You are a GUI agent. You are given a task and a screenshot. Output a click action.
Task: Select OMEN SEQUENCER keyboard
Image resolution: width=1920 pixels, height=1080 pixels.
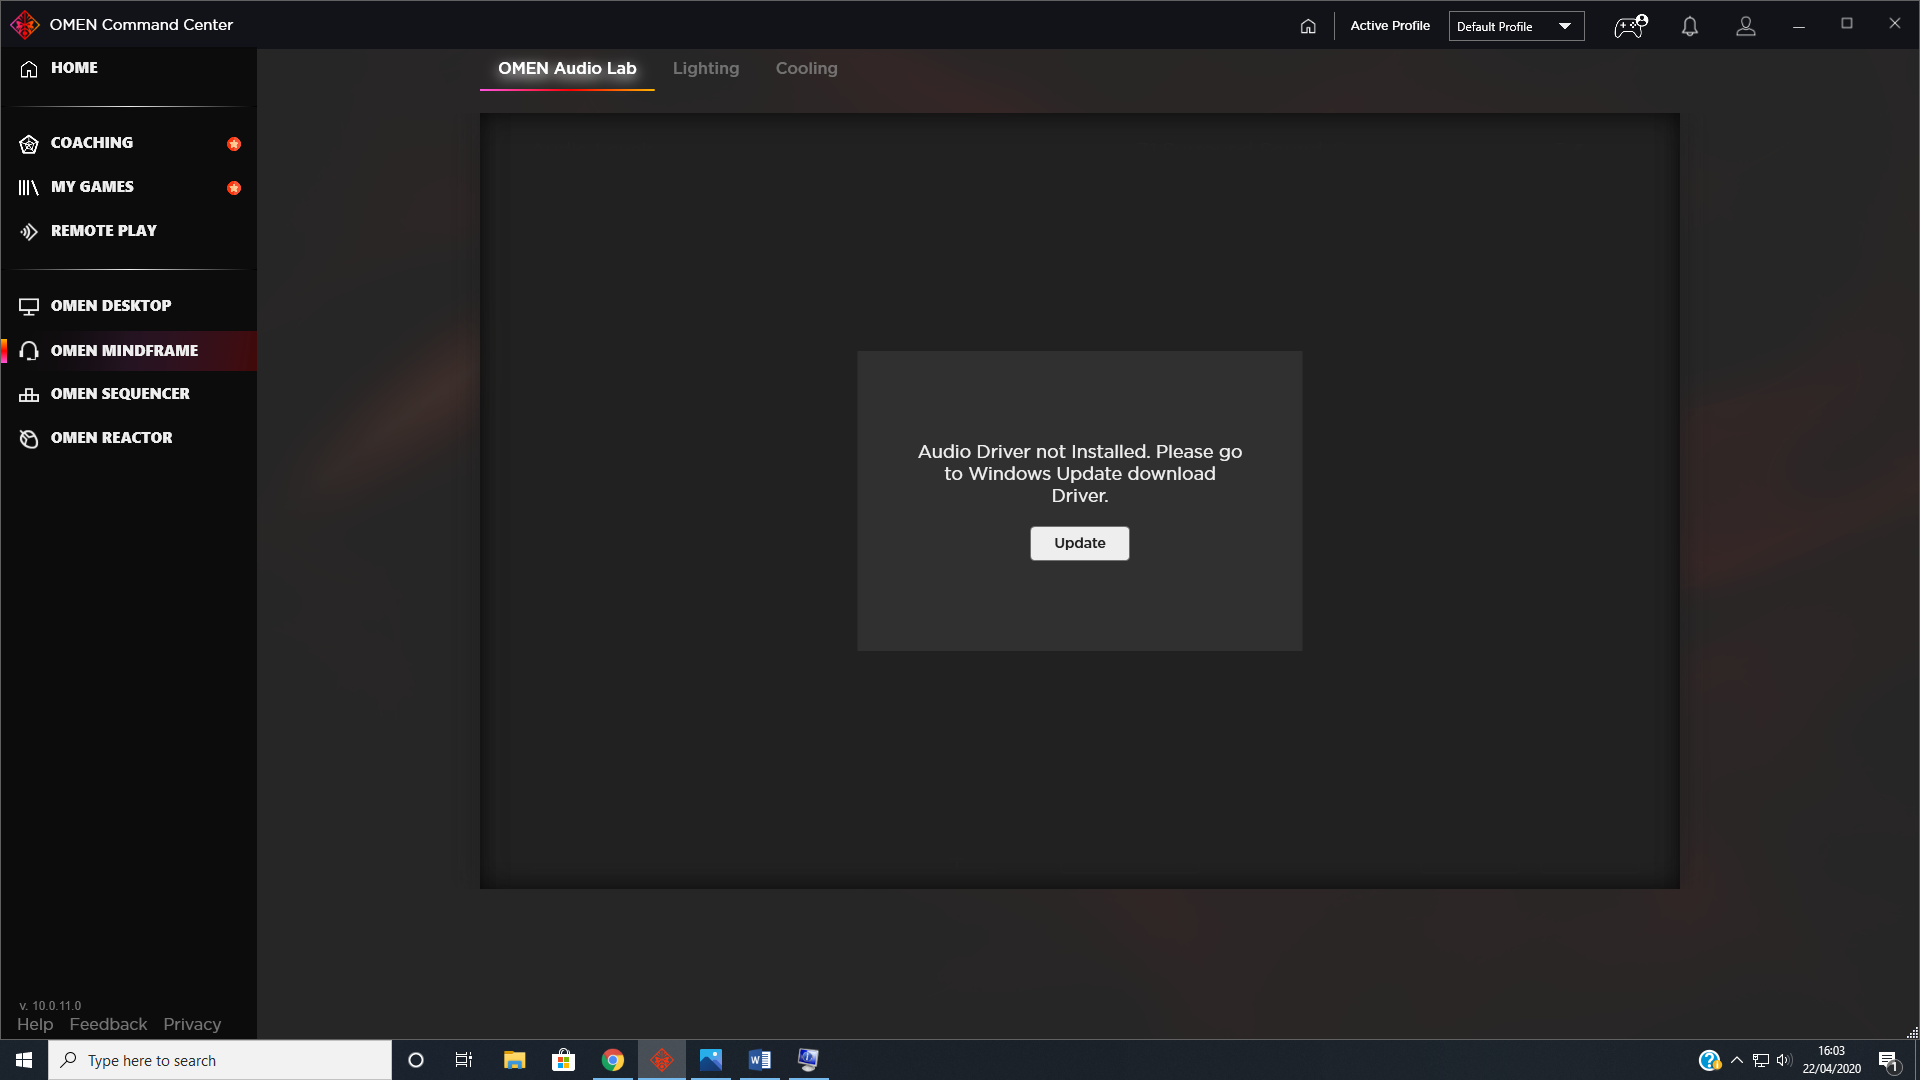coord(128,394)
